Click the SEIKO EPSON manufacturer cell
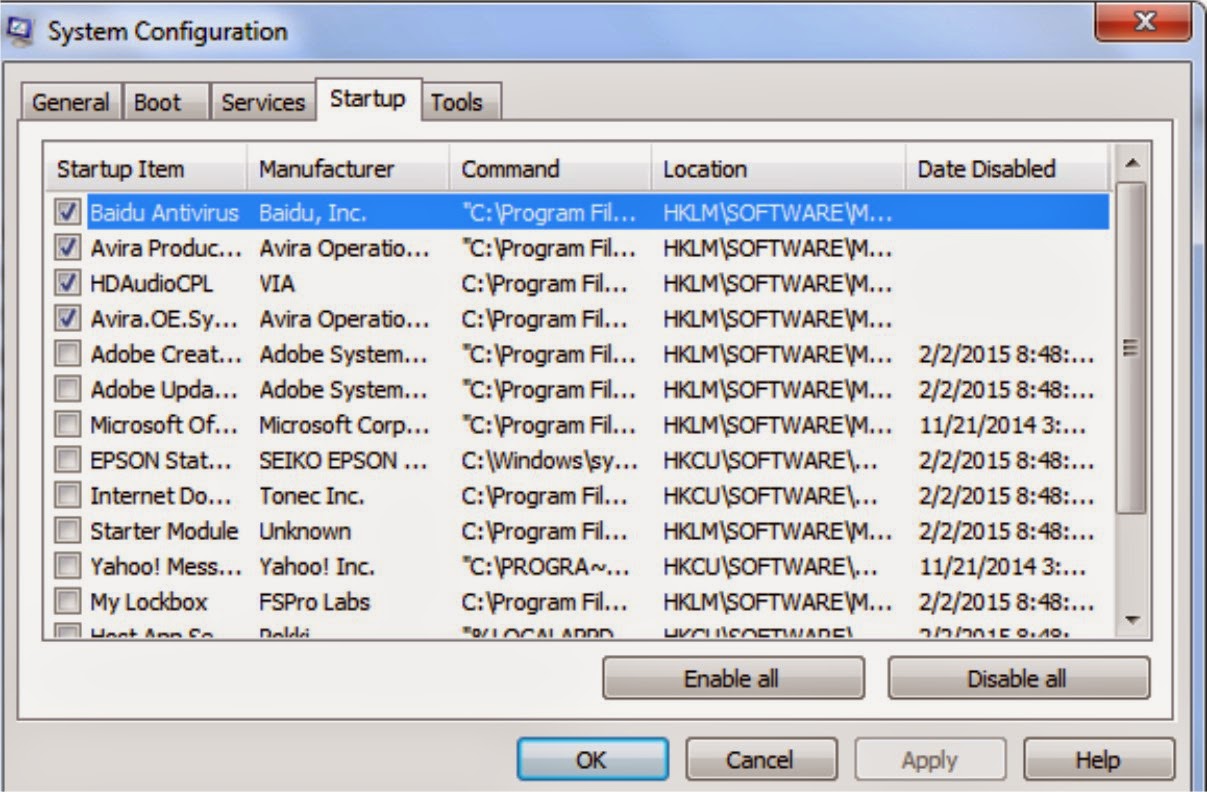The height and width of the screenshot is (792, 1207). [342, 461]
